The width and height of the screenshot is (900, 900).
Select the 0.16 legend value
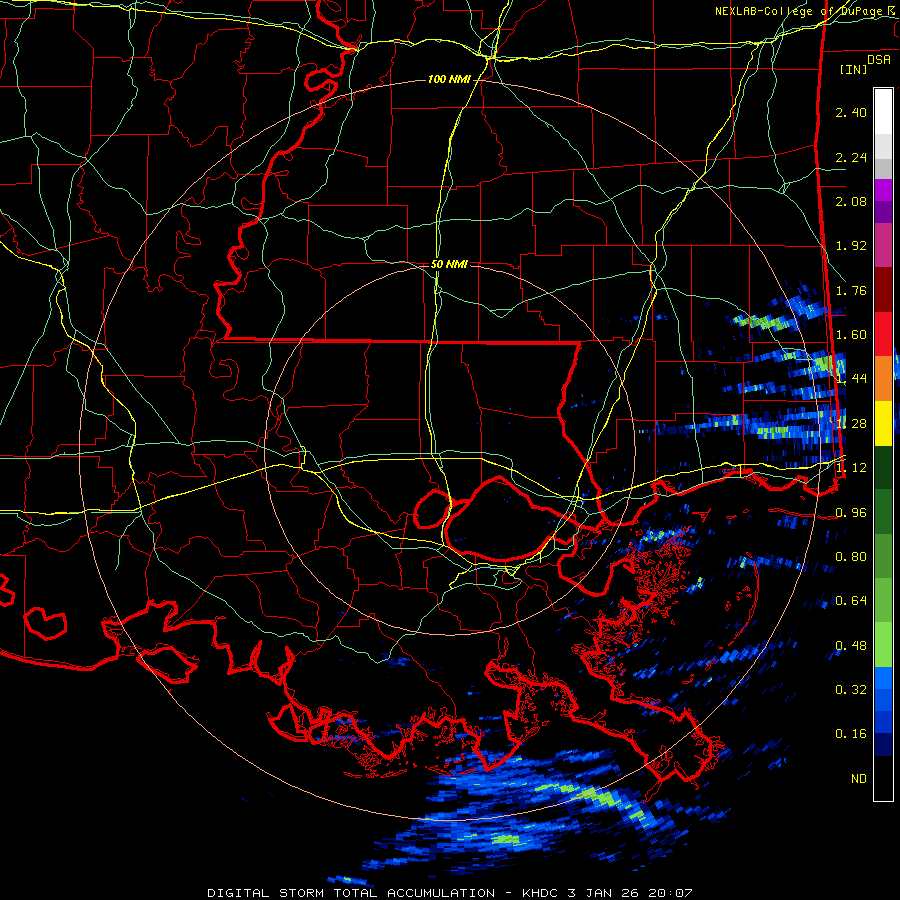pos(851,734)
